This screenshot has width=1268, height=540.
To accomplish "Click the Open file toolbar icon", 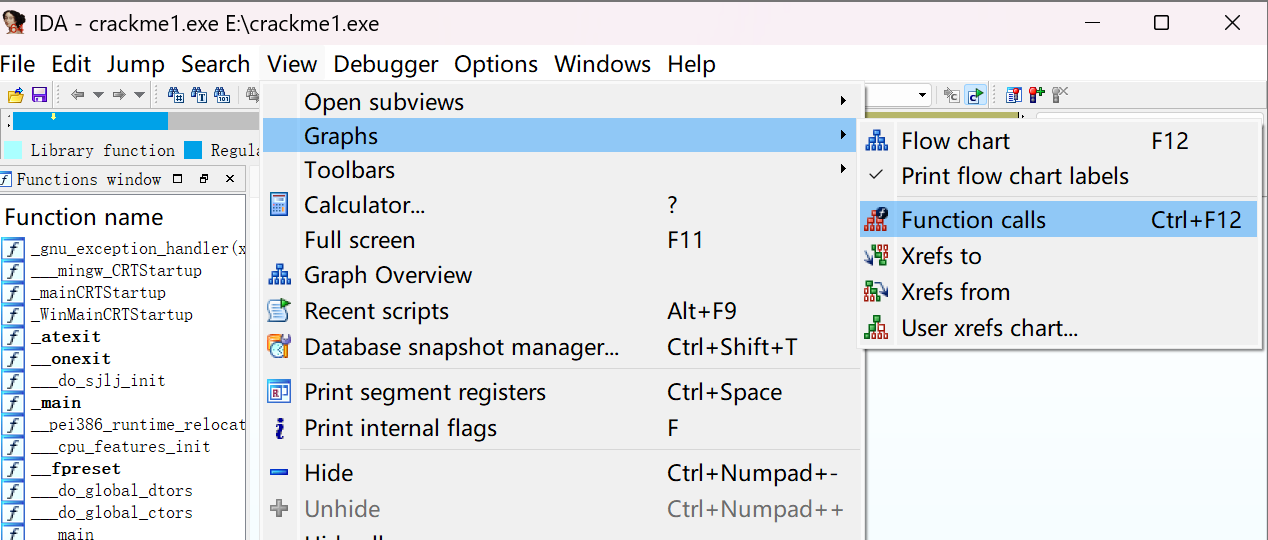I will click(15, 95).
